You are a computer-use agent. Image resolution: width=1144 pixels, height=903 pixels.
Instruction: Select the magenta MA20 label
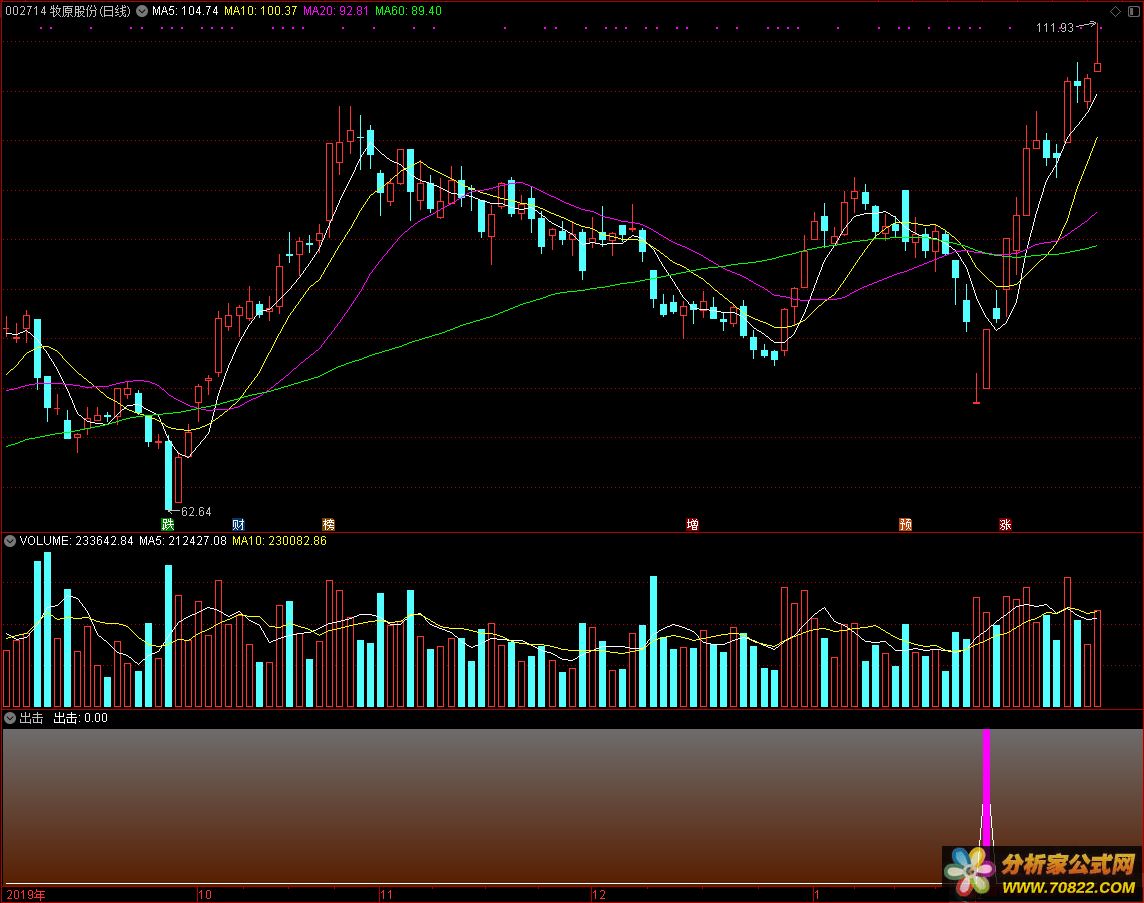coord(336,11)
